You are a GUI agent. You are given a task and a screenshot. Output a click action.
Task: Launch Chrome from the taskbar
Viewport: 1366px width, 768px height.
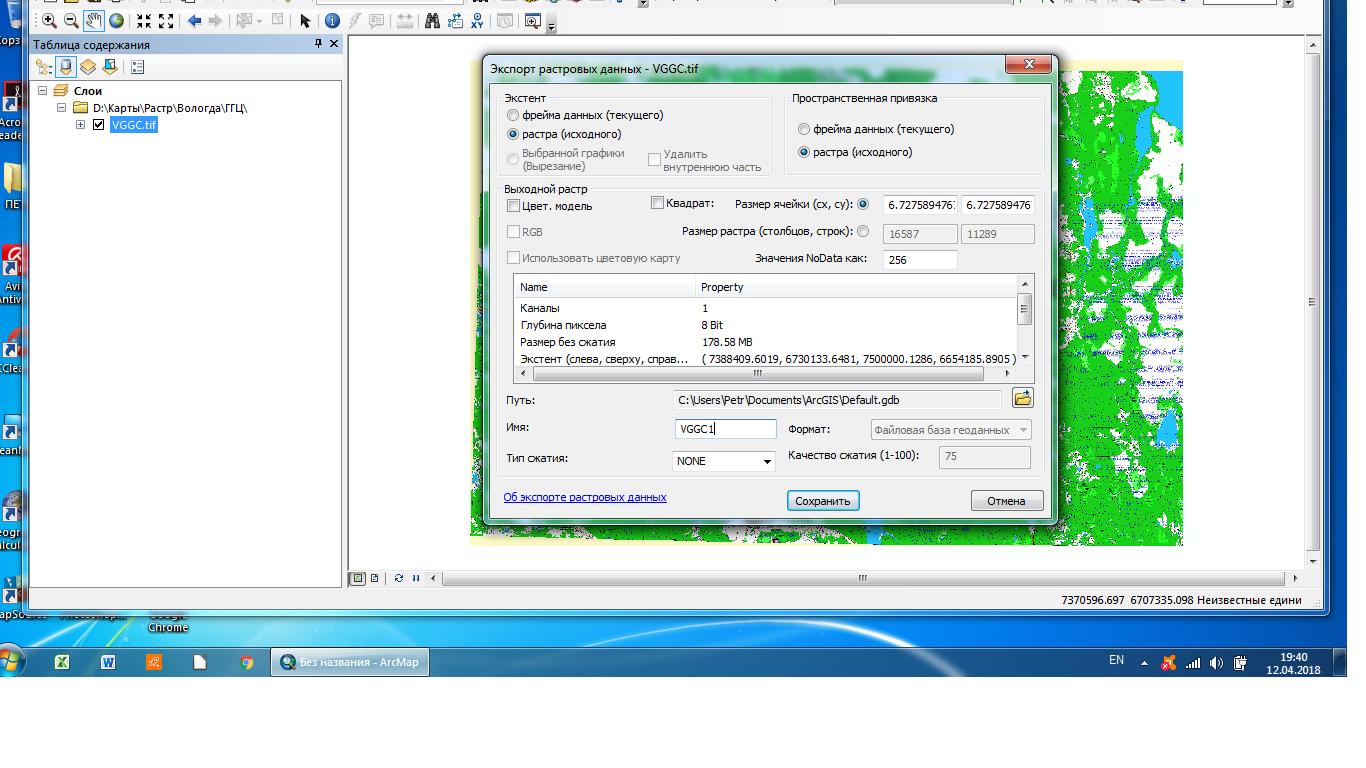point(247,662)
